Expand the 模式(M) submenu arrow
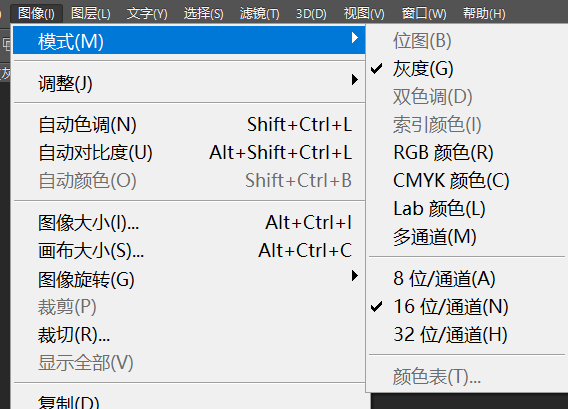Viewport: 568px width, 409px height. (355, 38)
